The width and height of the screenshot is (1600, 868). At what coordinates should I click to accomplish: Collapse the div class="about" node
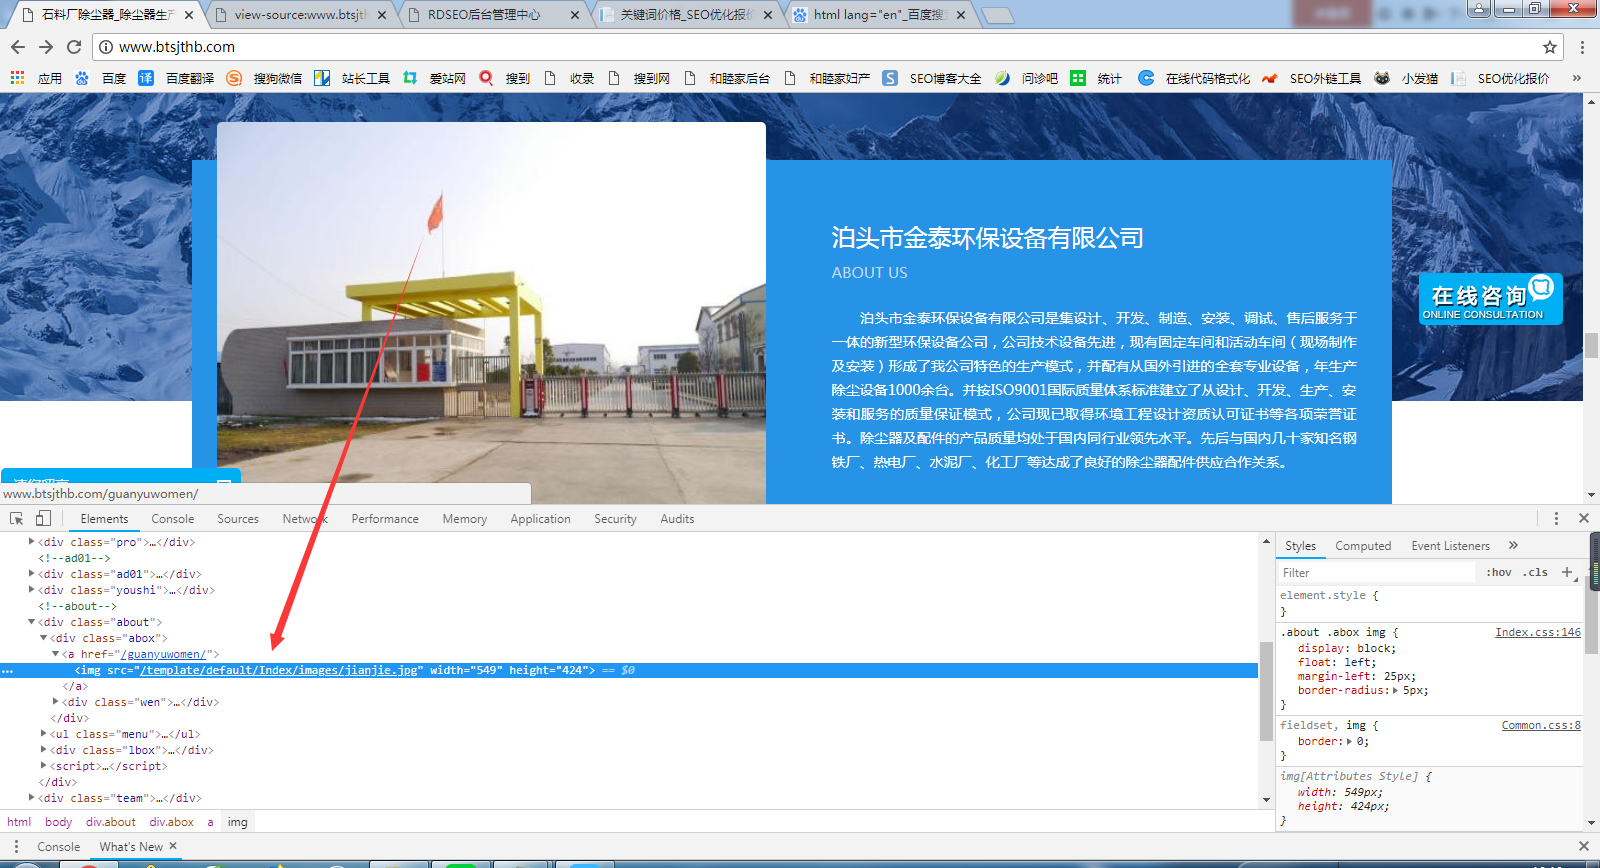point(32,622)
